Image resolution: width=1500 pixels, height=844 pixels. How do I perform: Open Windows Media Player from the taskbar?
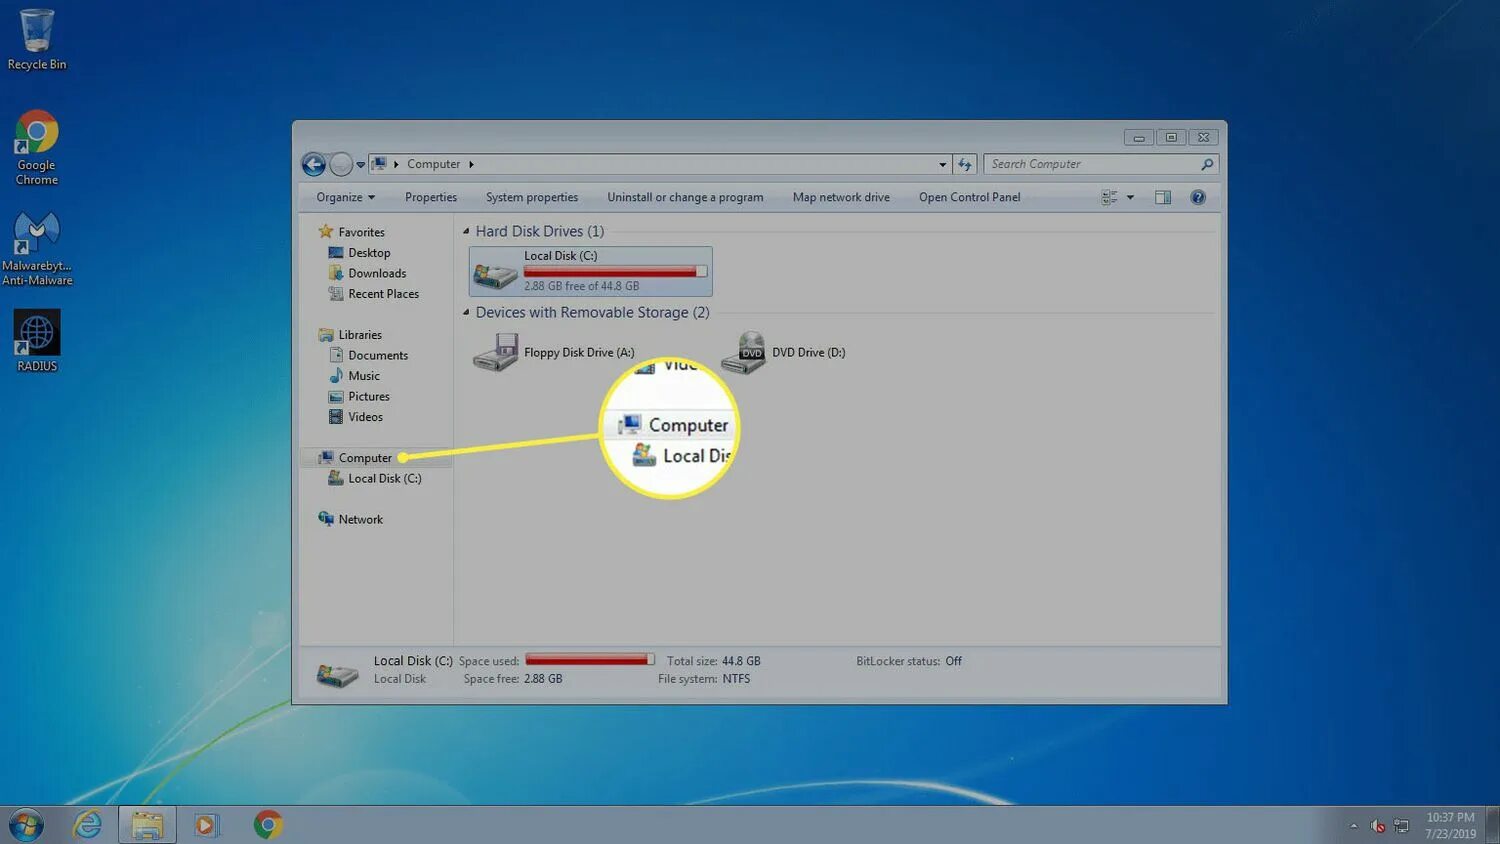tap(206, 825)
